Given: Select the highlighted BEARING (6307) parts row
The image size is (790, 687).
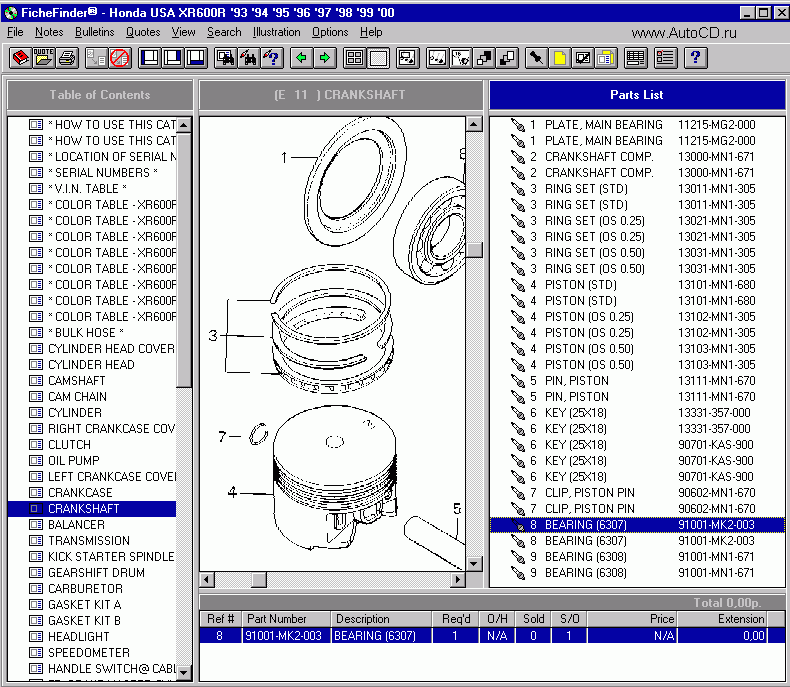Looking at the screenshot, I should click(637, 525).
